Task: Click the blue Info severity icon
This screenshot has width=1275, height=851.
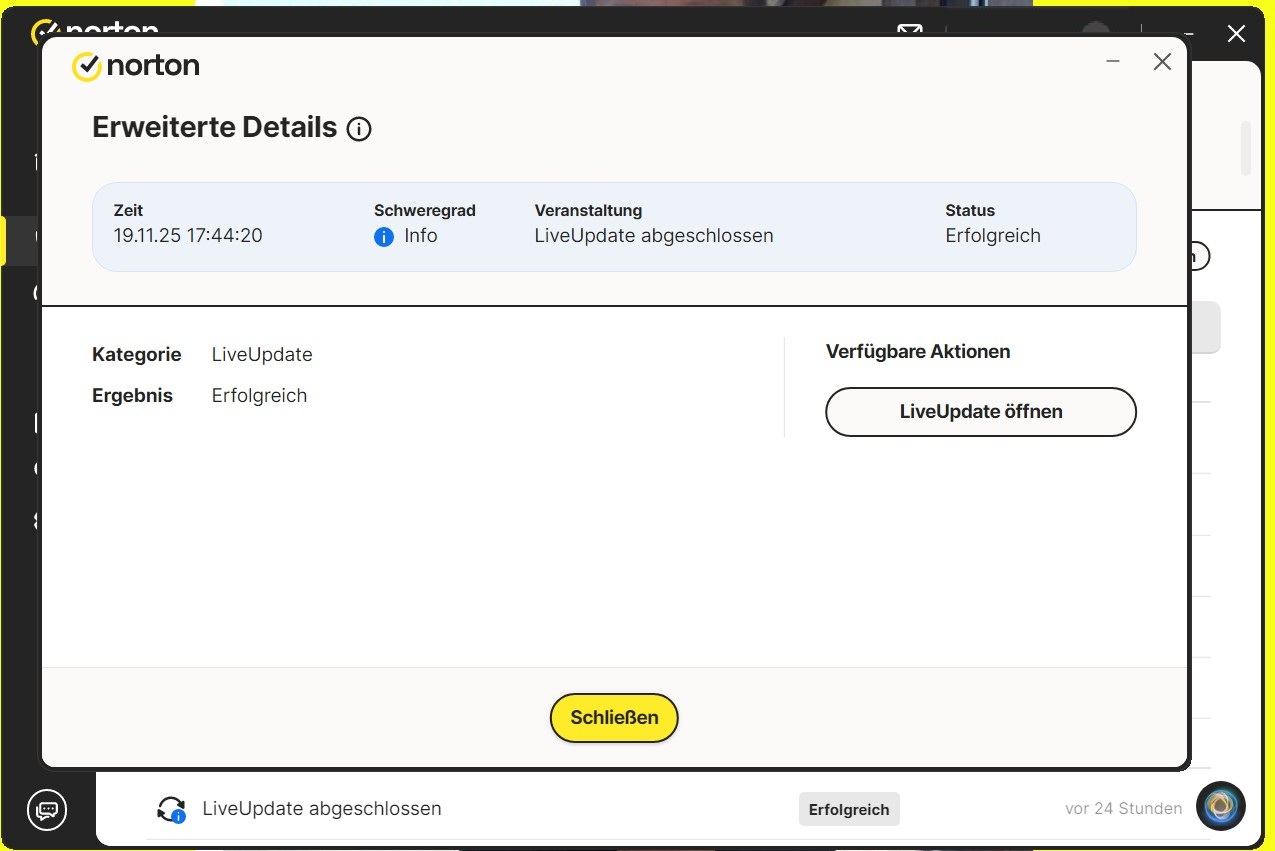Action: (384, 237)
